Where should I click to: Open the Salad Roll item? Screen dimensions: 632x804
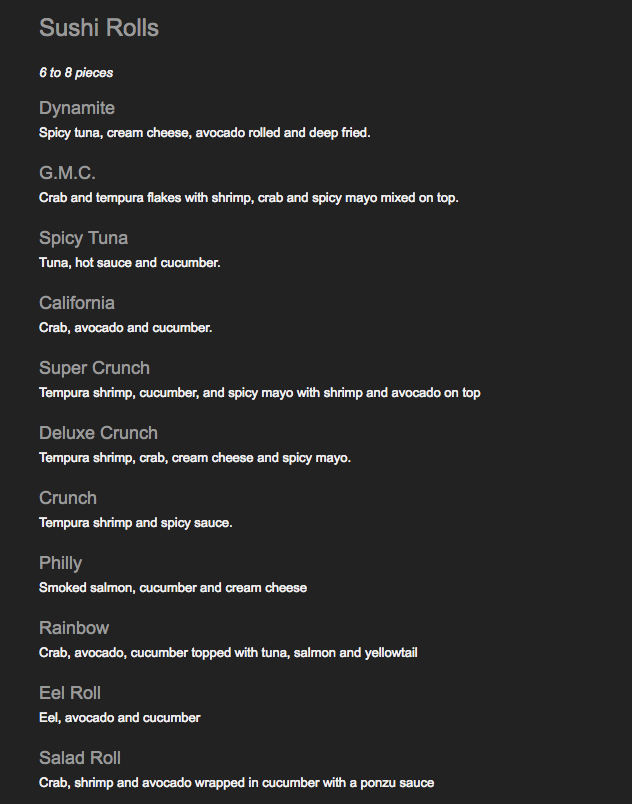(x=80, y=758)
